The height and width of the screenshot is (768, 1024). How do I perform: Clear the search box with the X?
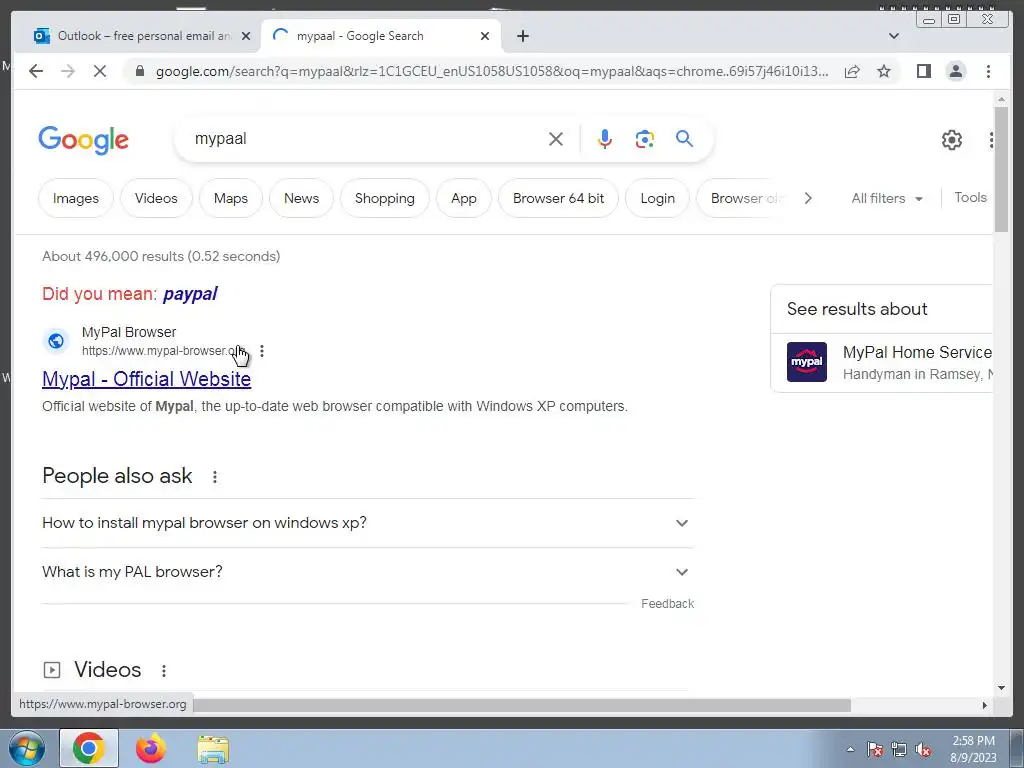pos(556,139)
